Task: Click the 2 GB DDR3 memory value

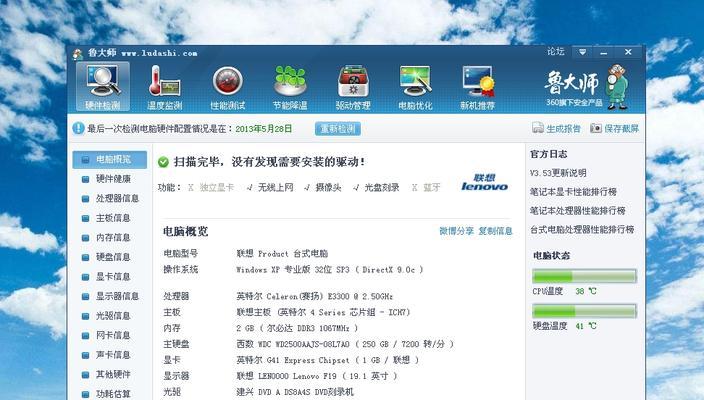Action: (x=297, y=328)
